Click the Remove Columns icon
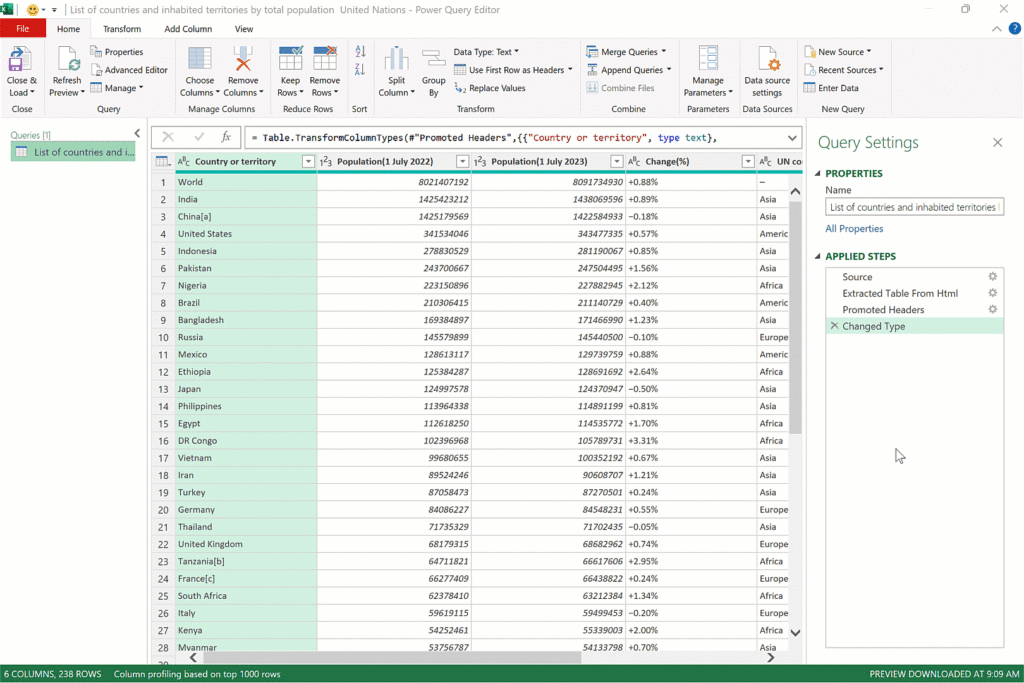 click(x=241, y=60)
